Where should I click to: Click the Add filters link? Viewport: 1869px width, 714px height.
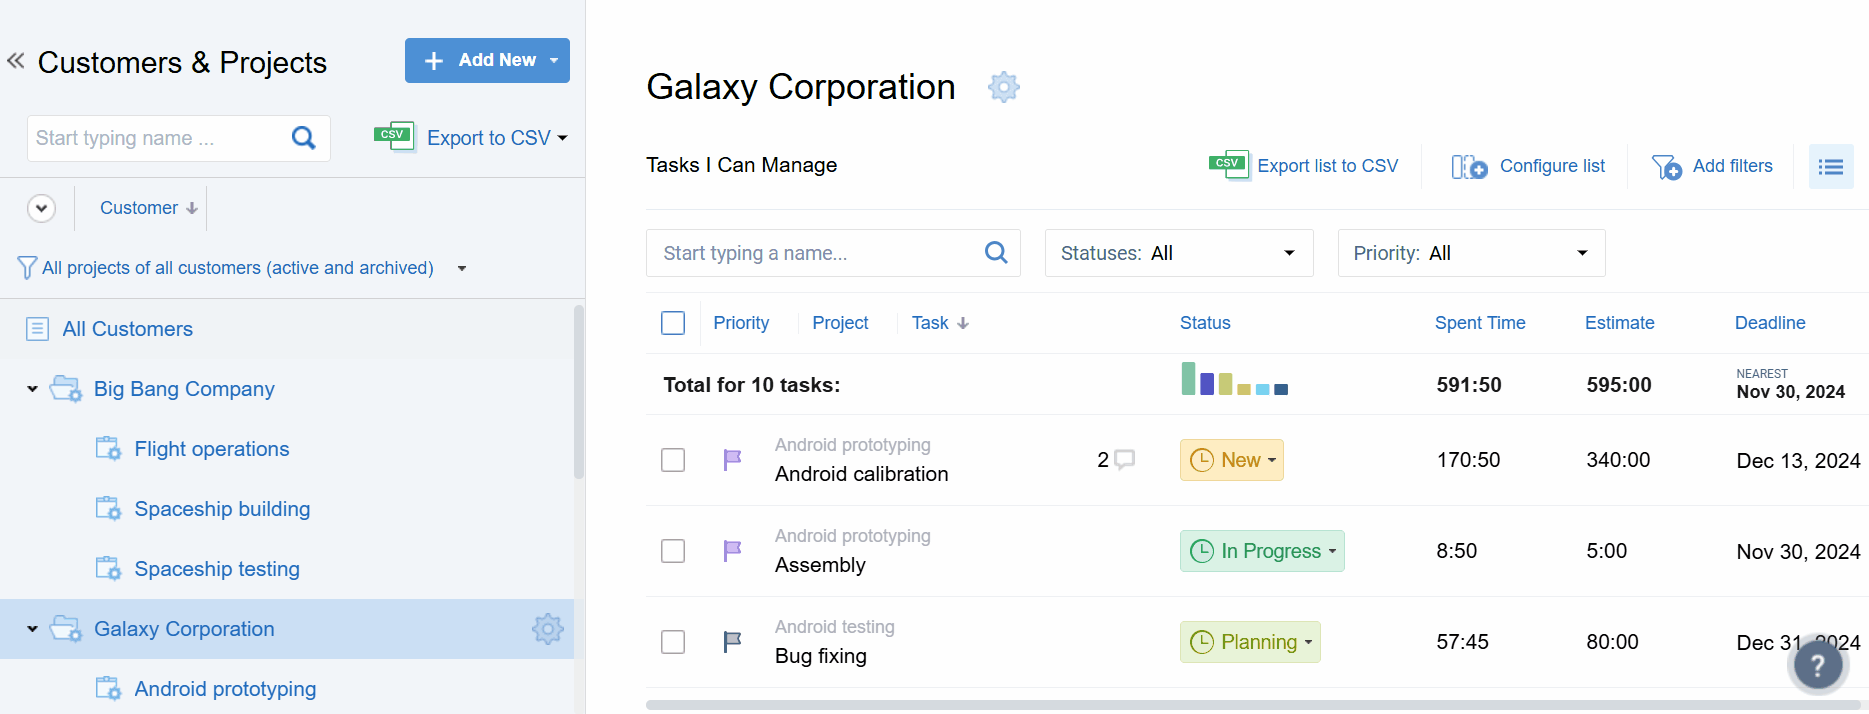1732,166
